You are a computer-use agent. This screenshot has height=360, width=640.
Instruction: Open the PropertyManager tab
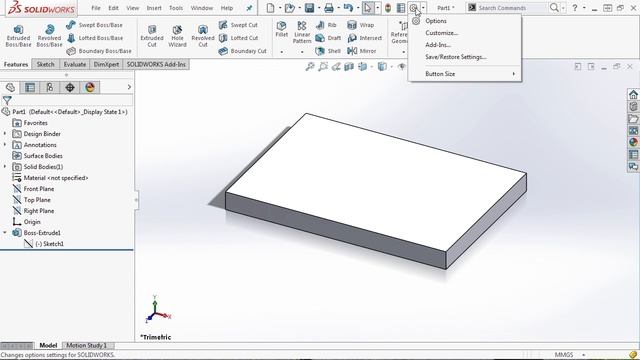click(30, 87)
